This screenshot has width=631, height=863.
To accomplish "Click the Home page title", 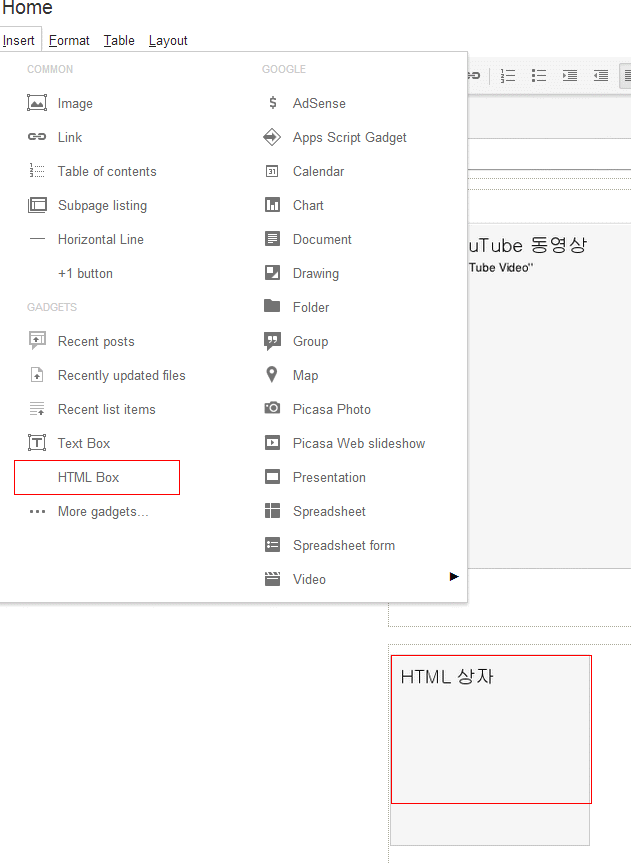I will 28,8.
